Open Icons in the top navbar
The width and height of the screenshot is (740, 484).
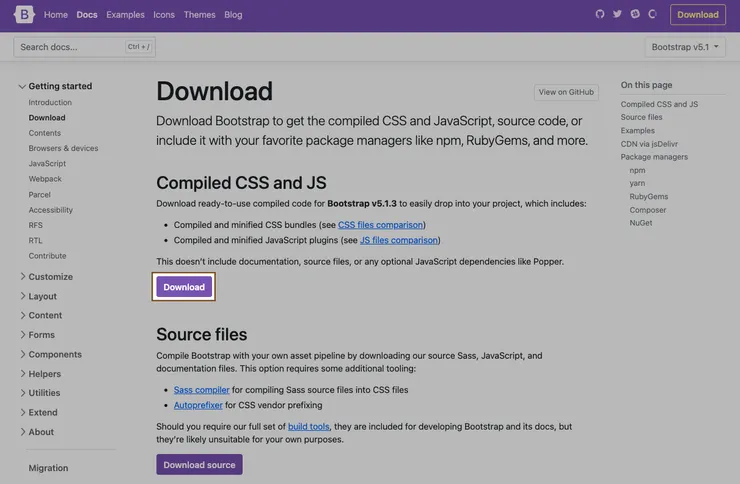(164, 15)
